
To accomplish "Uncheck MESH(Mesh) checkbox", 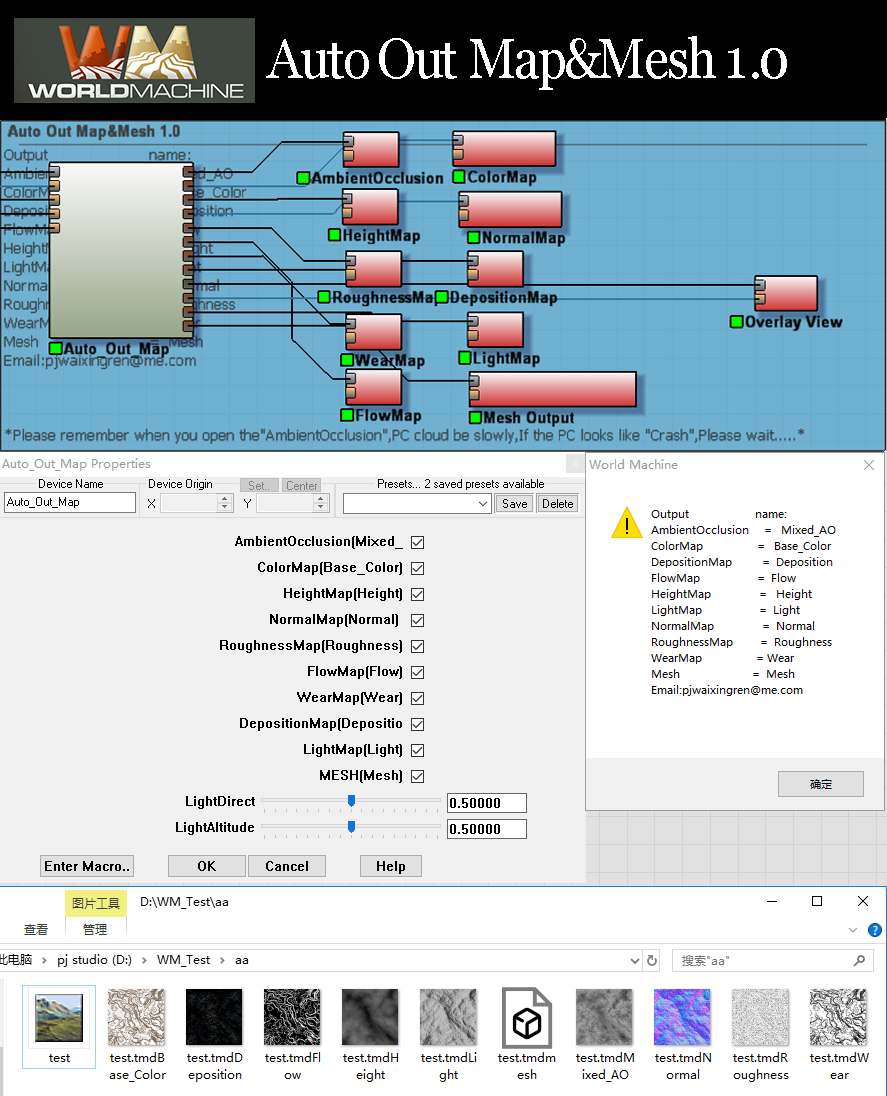I will [417, 776].
